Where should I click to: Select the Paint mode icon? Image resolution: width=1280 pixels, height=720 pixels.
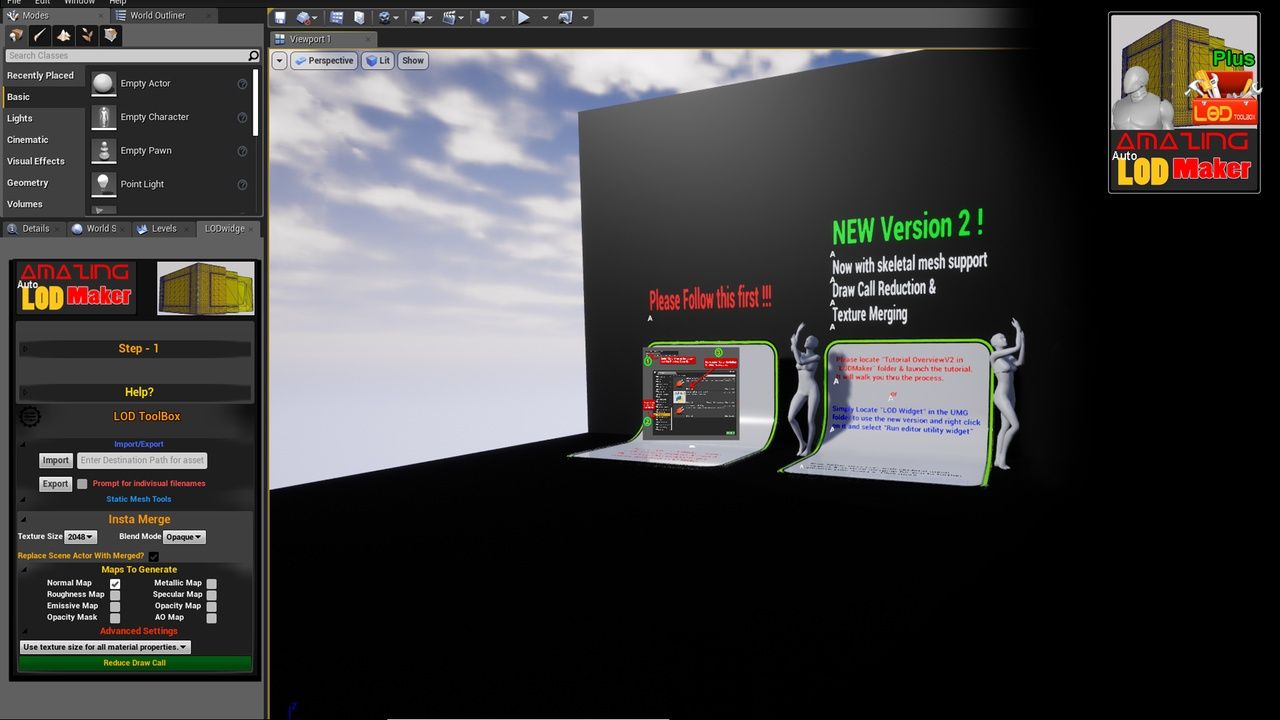[x=40, y=35]
